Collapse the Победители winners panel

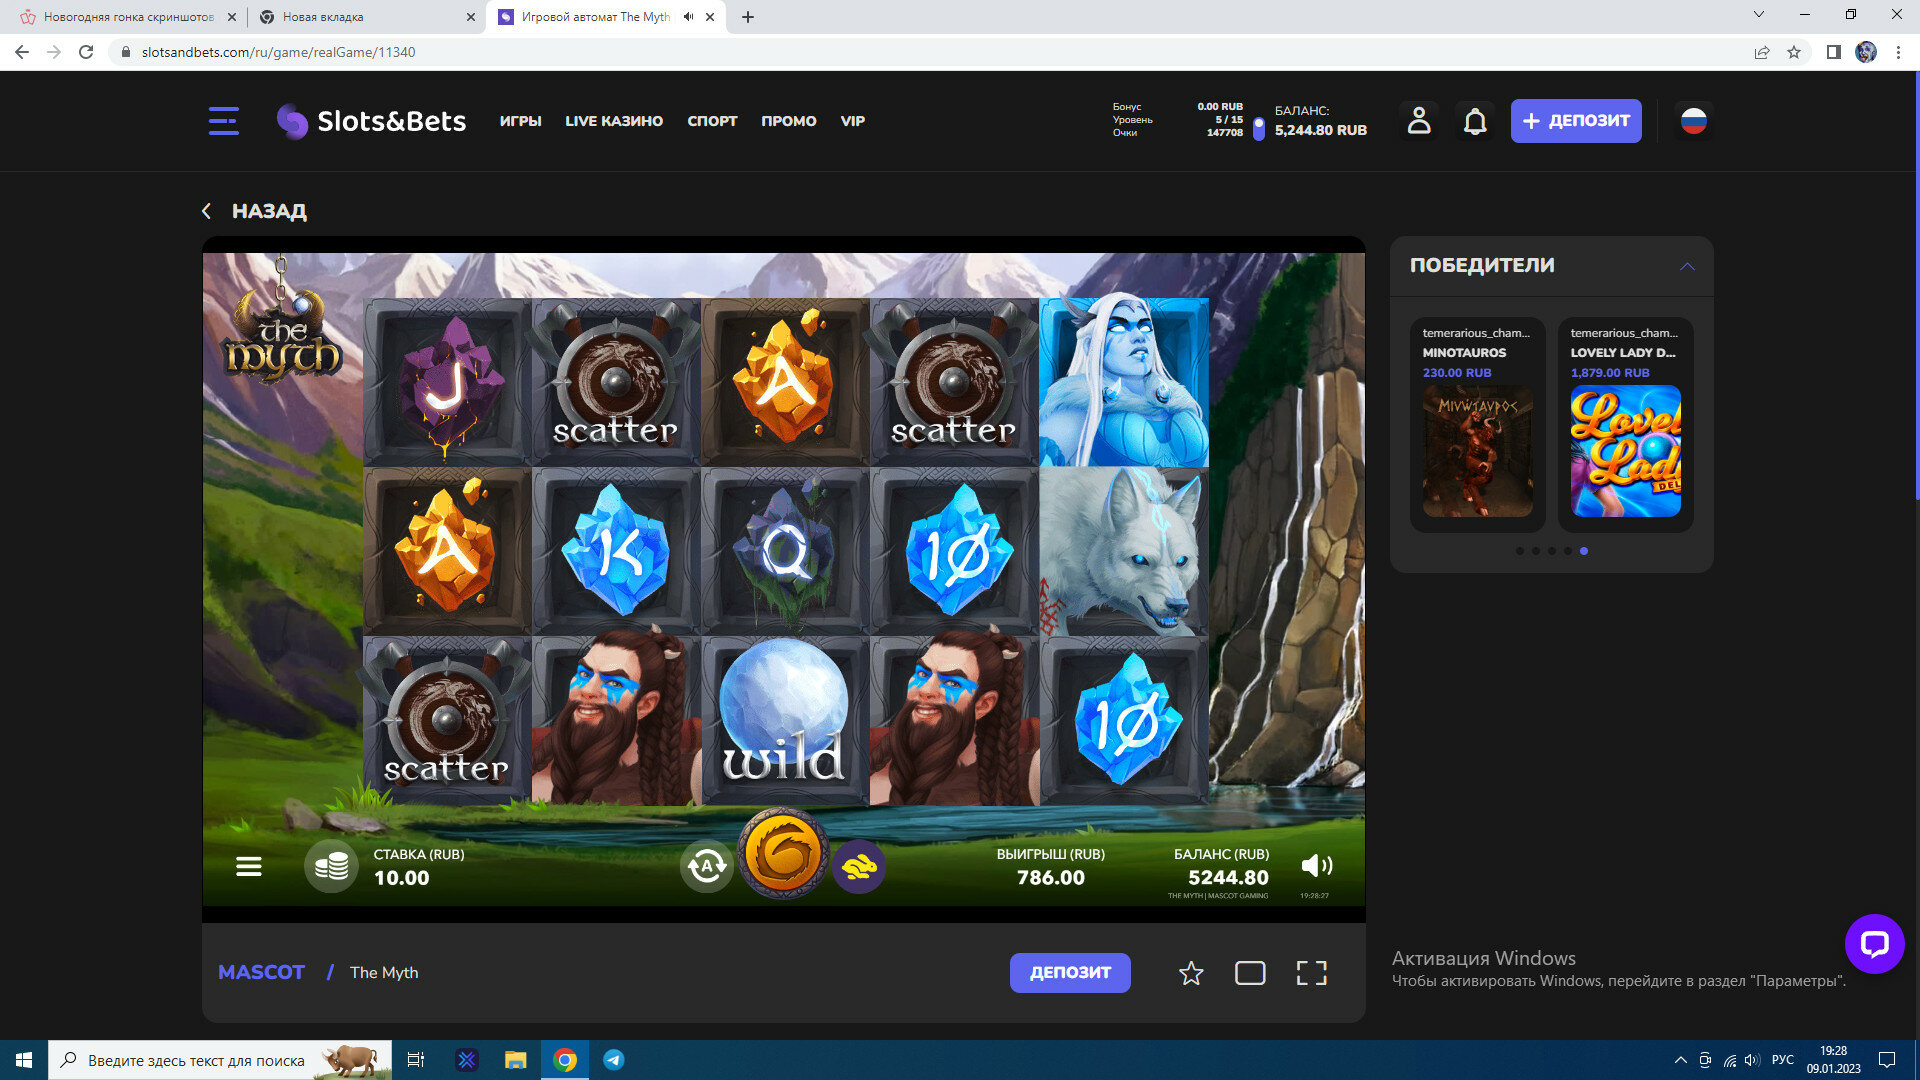click(1687, 266)
